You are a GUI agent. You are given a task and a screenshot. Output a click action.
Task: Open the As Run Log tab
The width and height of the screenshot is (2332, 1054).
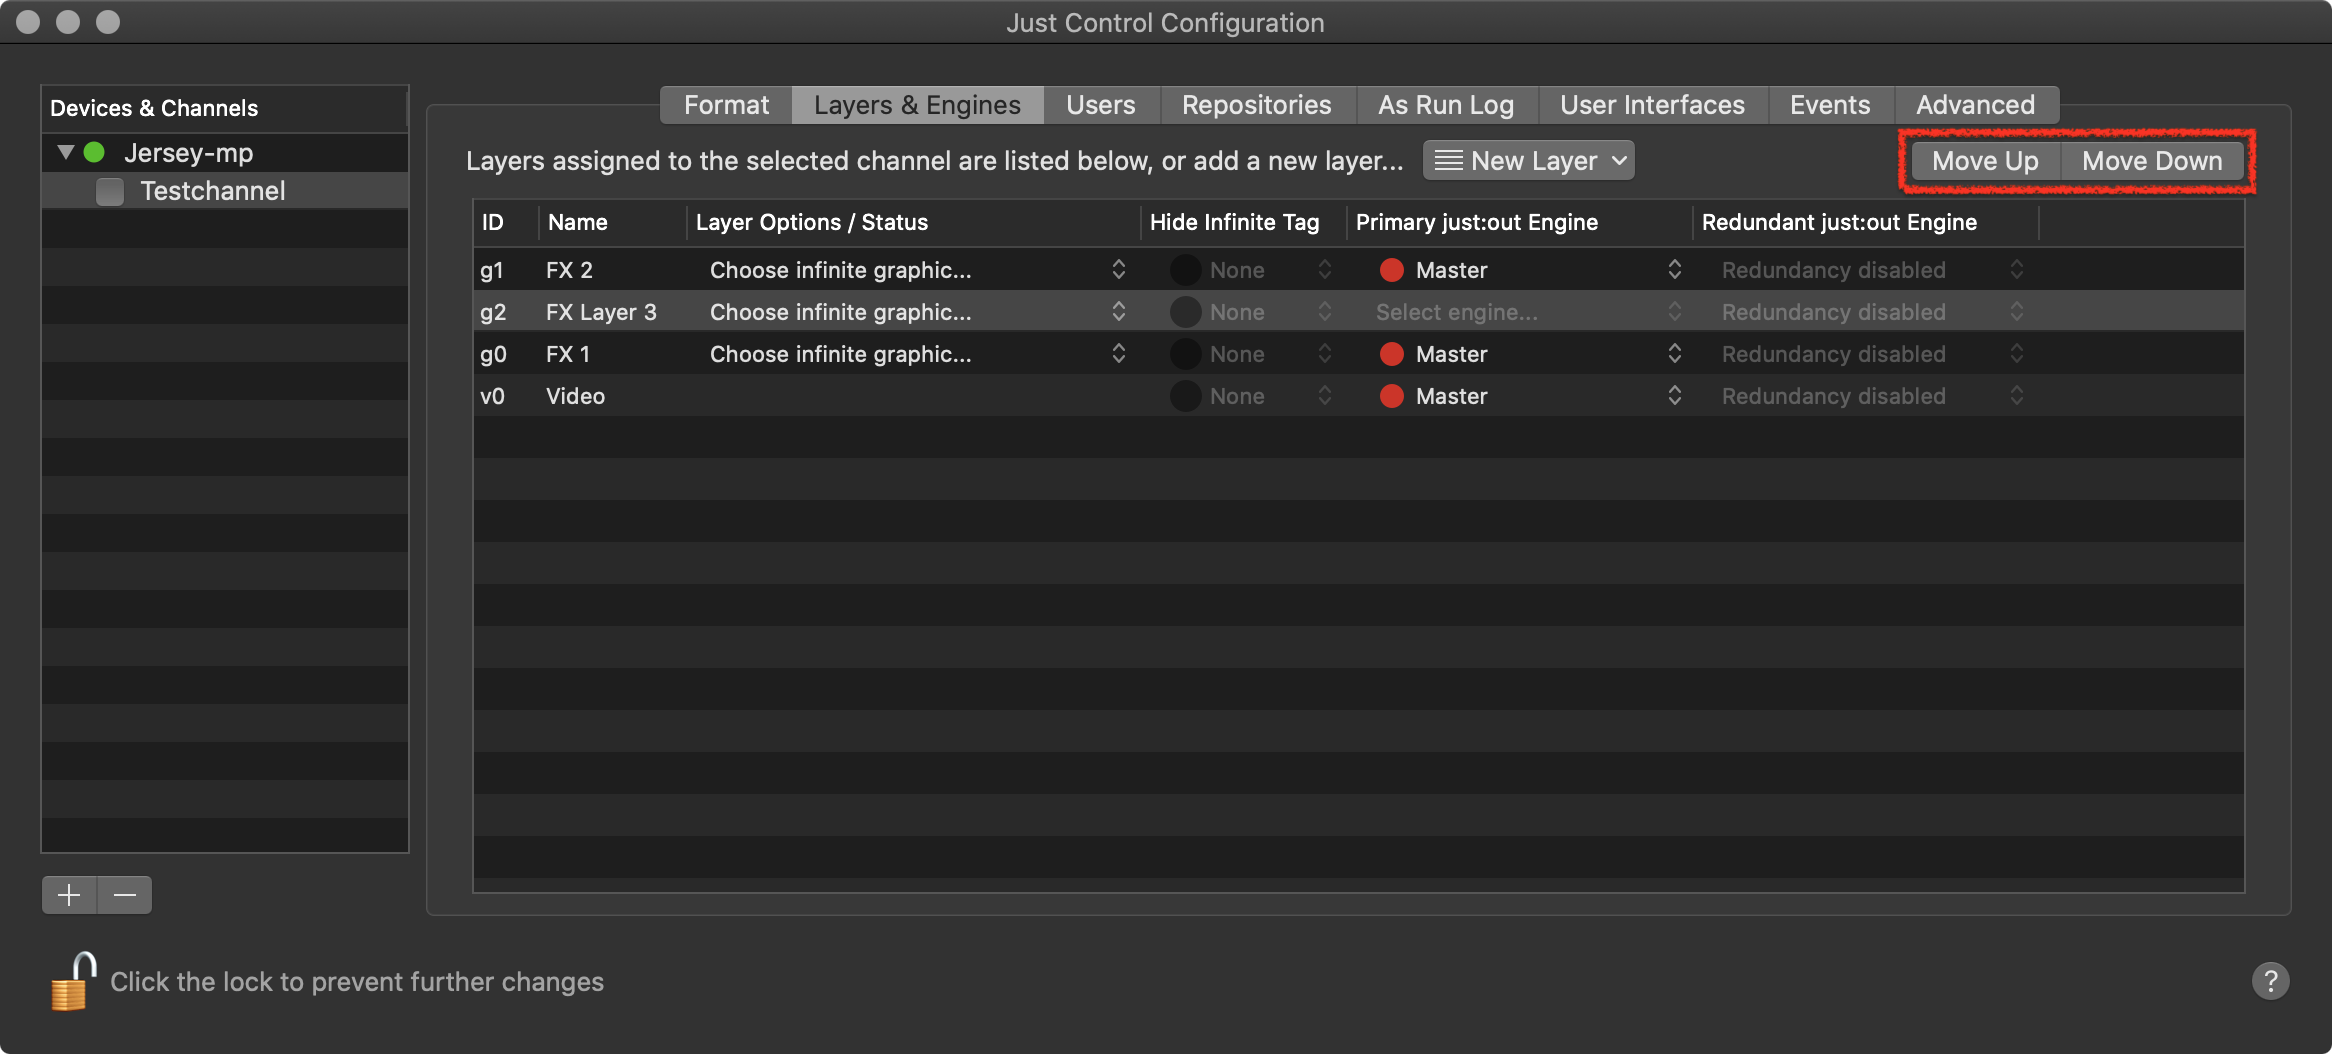point(1446,105)
